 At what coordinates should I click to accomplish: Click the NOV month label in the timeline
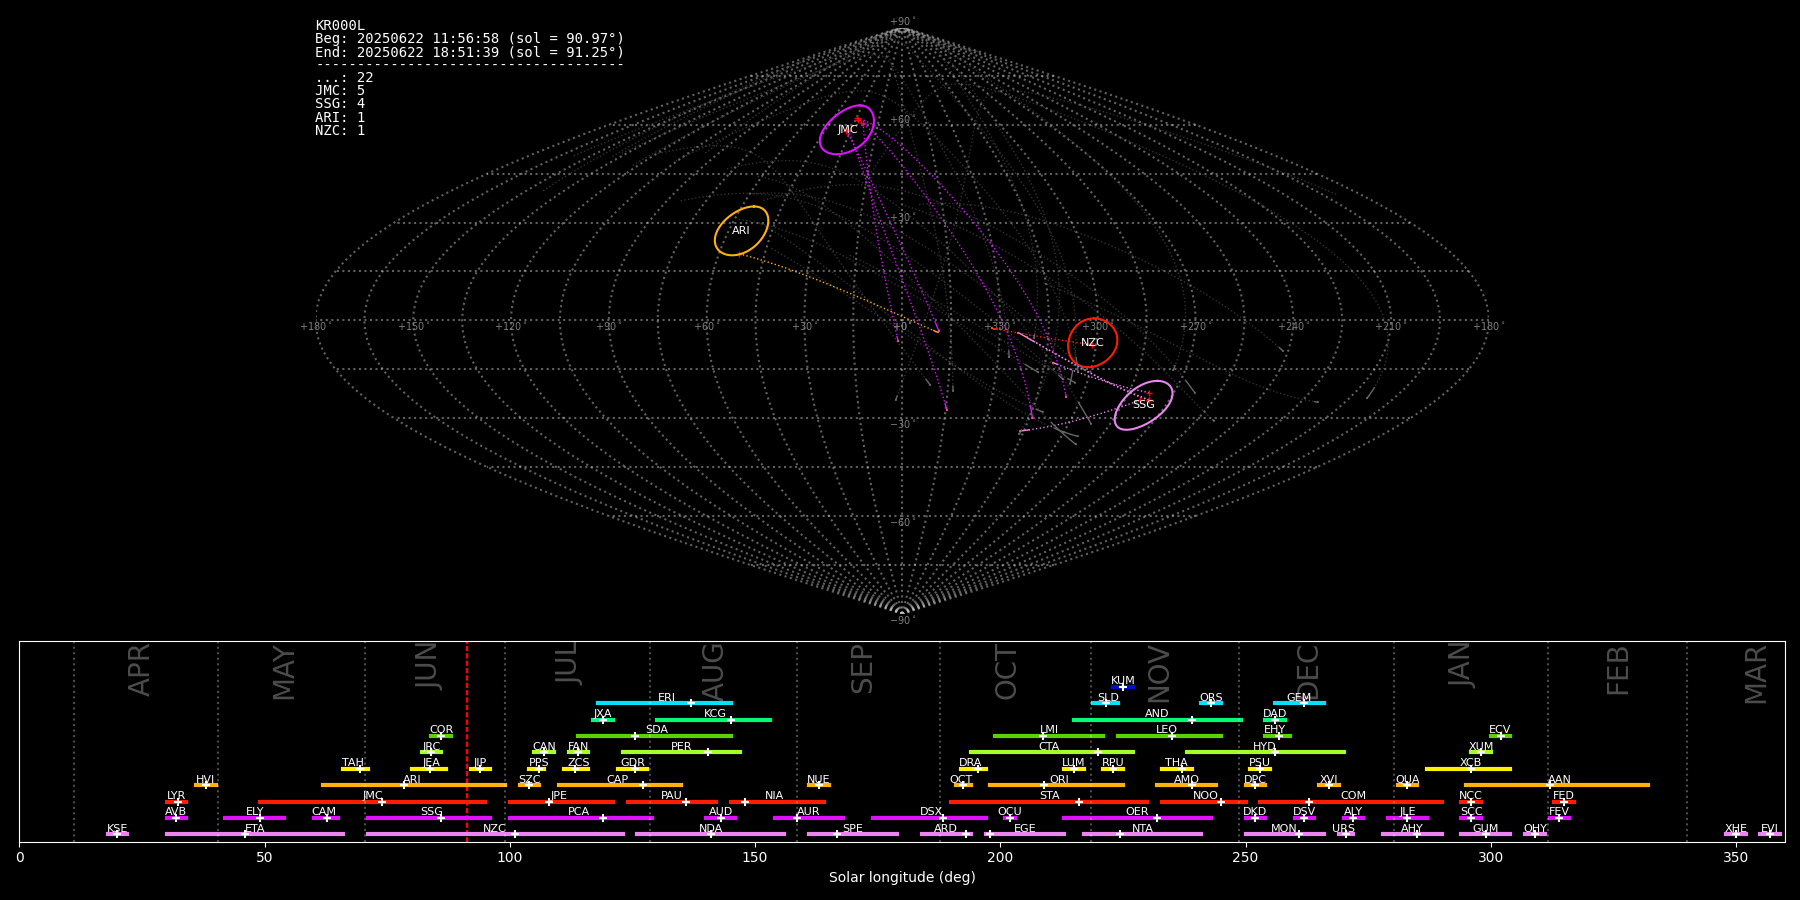[x=1158, y=675]
